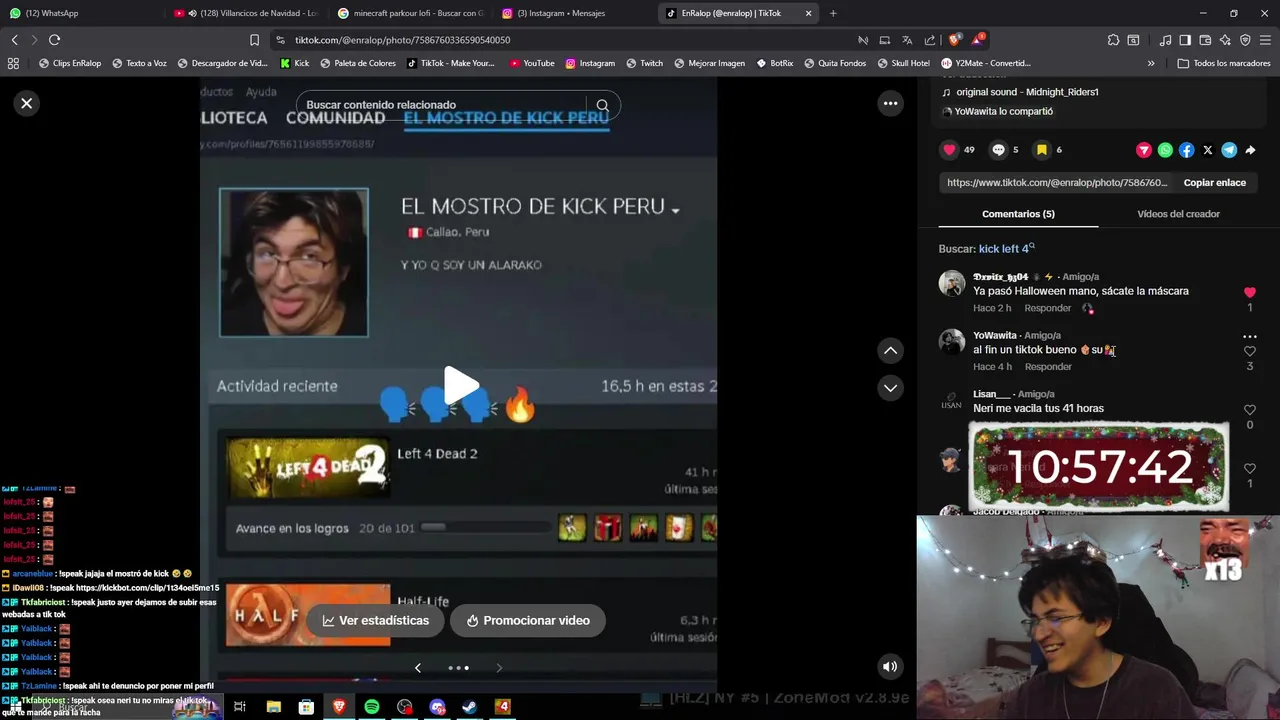Open the page translate icon

pos(907,40)
